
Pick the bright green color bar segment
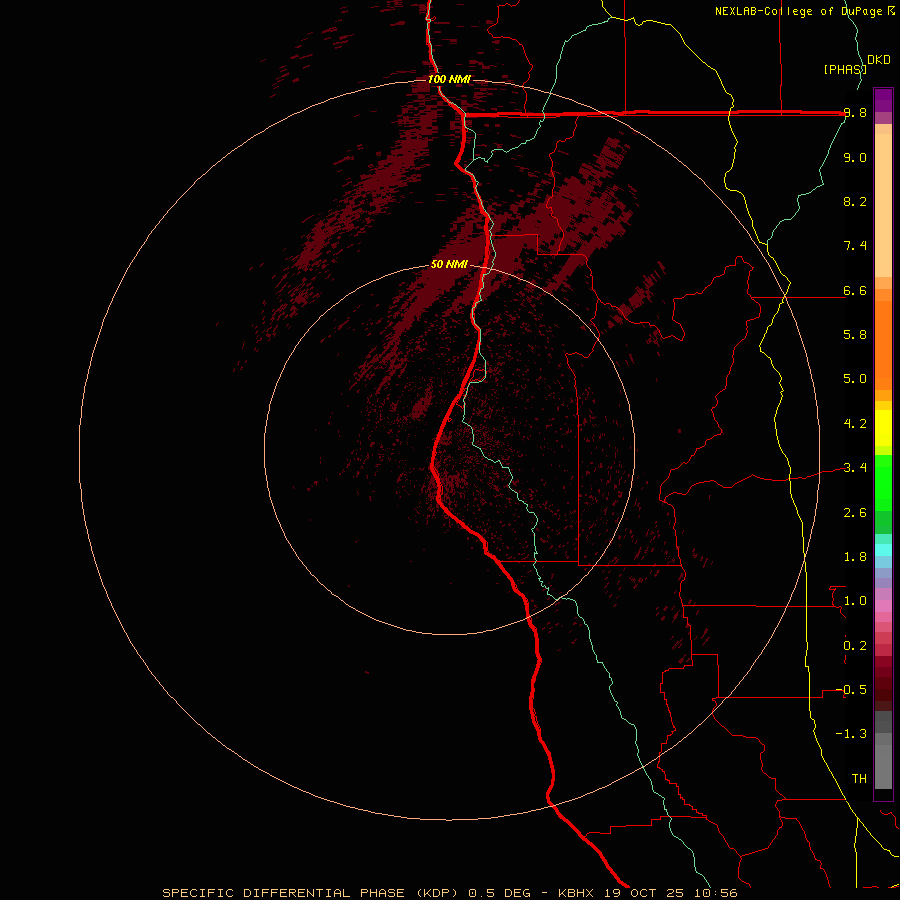click(883, 482)
